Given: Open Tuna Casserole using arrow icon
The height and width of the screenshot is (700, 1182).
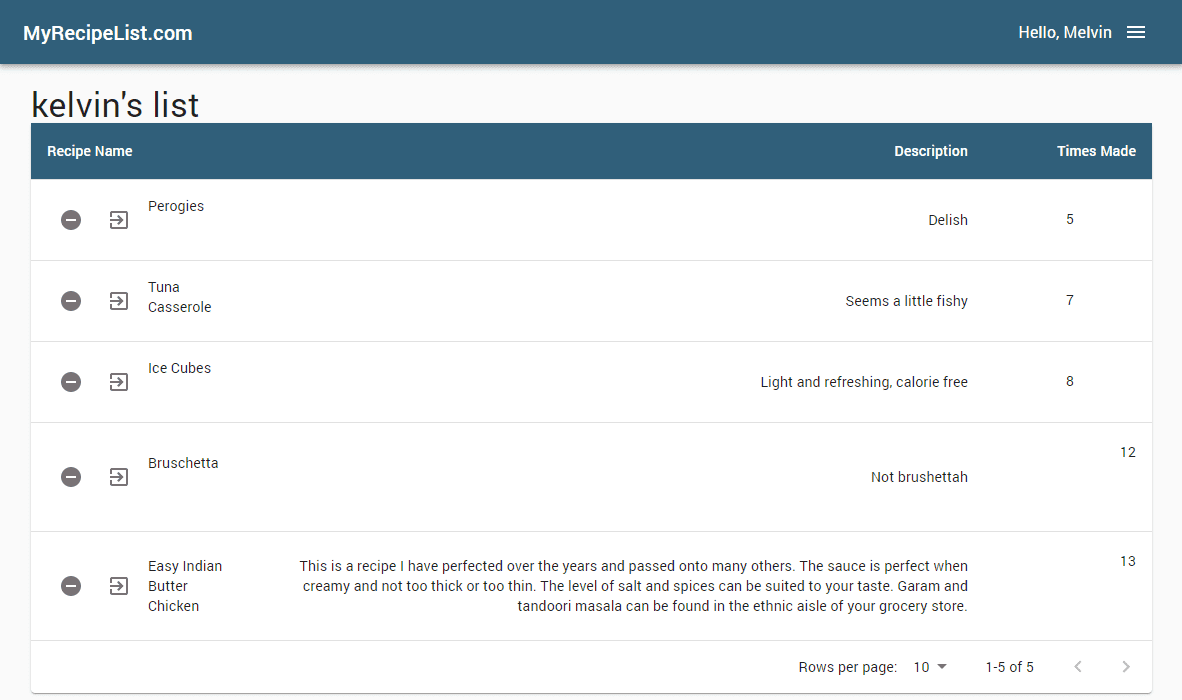Looking at the screenshot, I should coord(119,301).
